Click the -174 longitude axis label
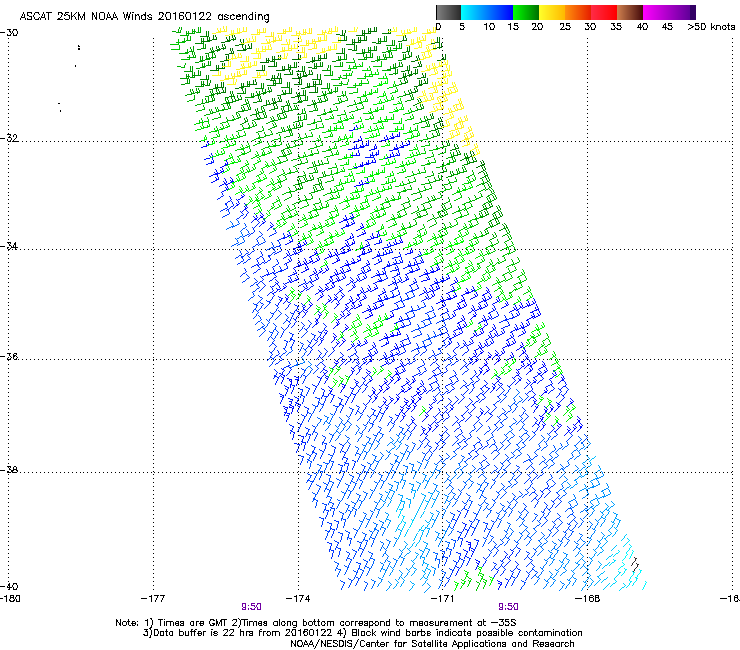 298,599
